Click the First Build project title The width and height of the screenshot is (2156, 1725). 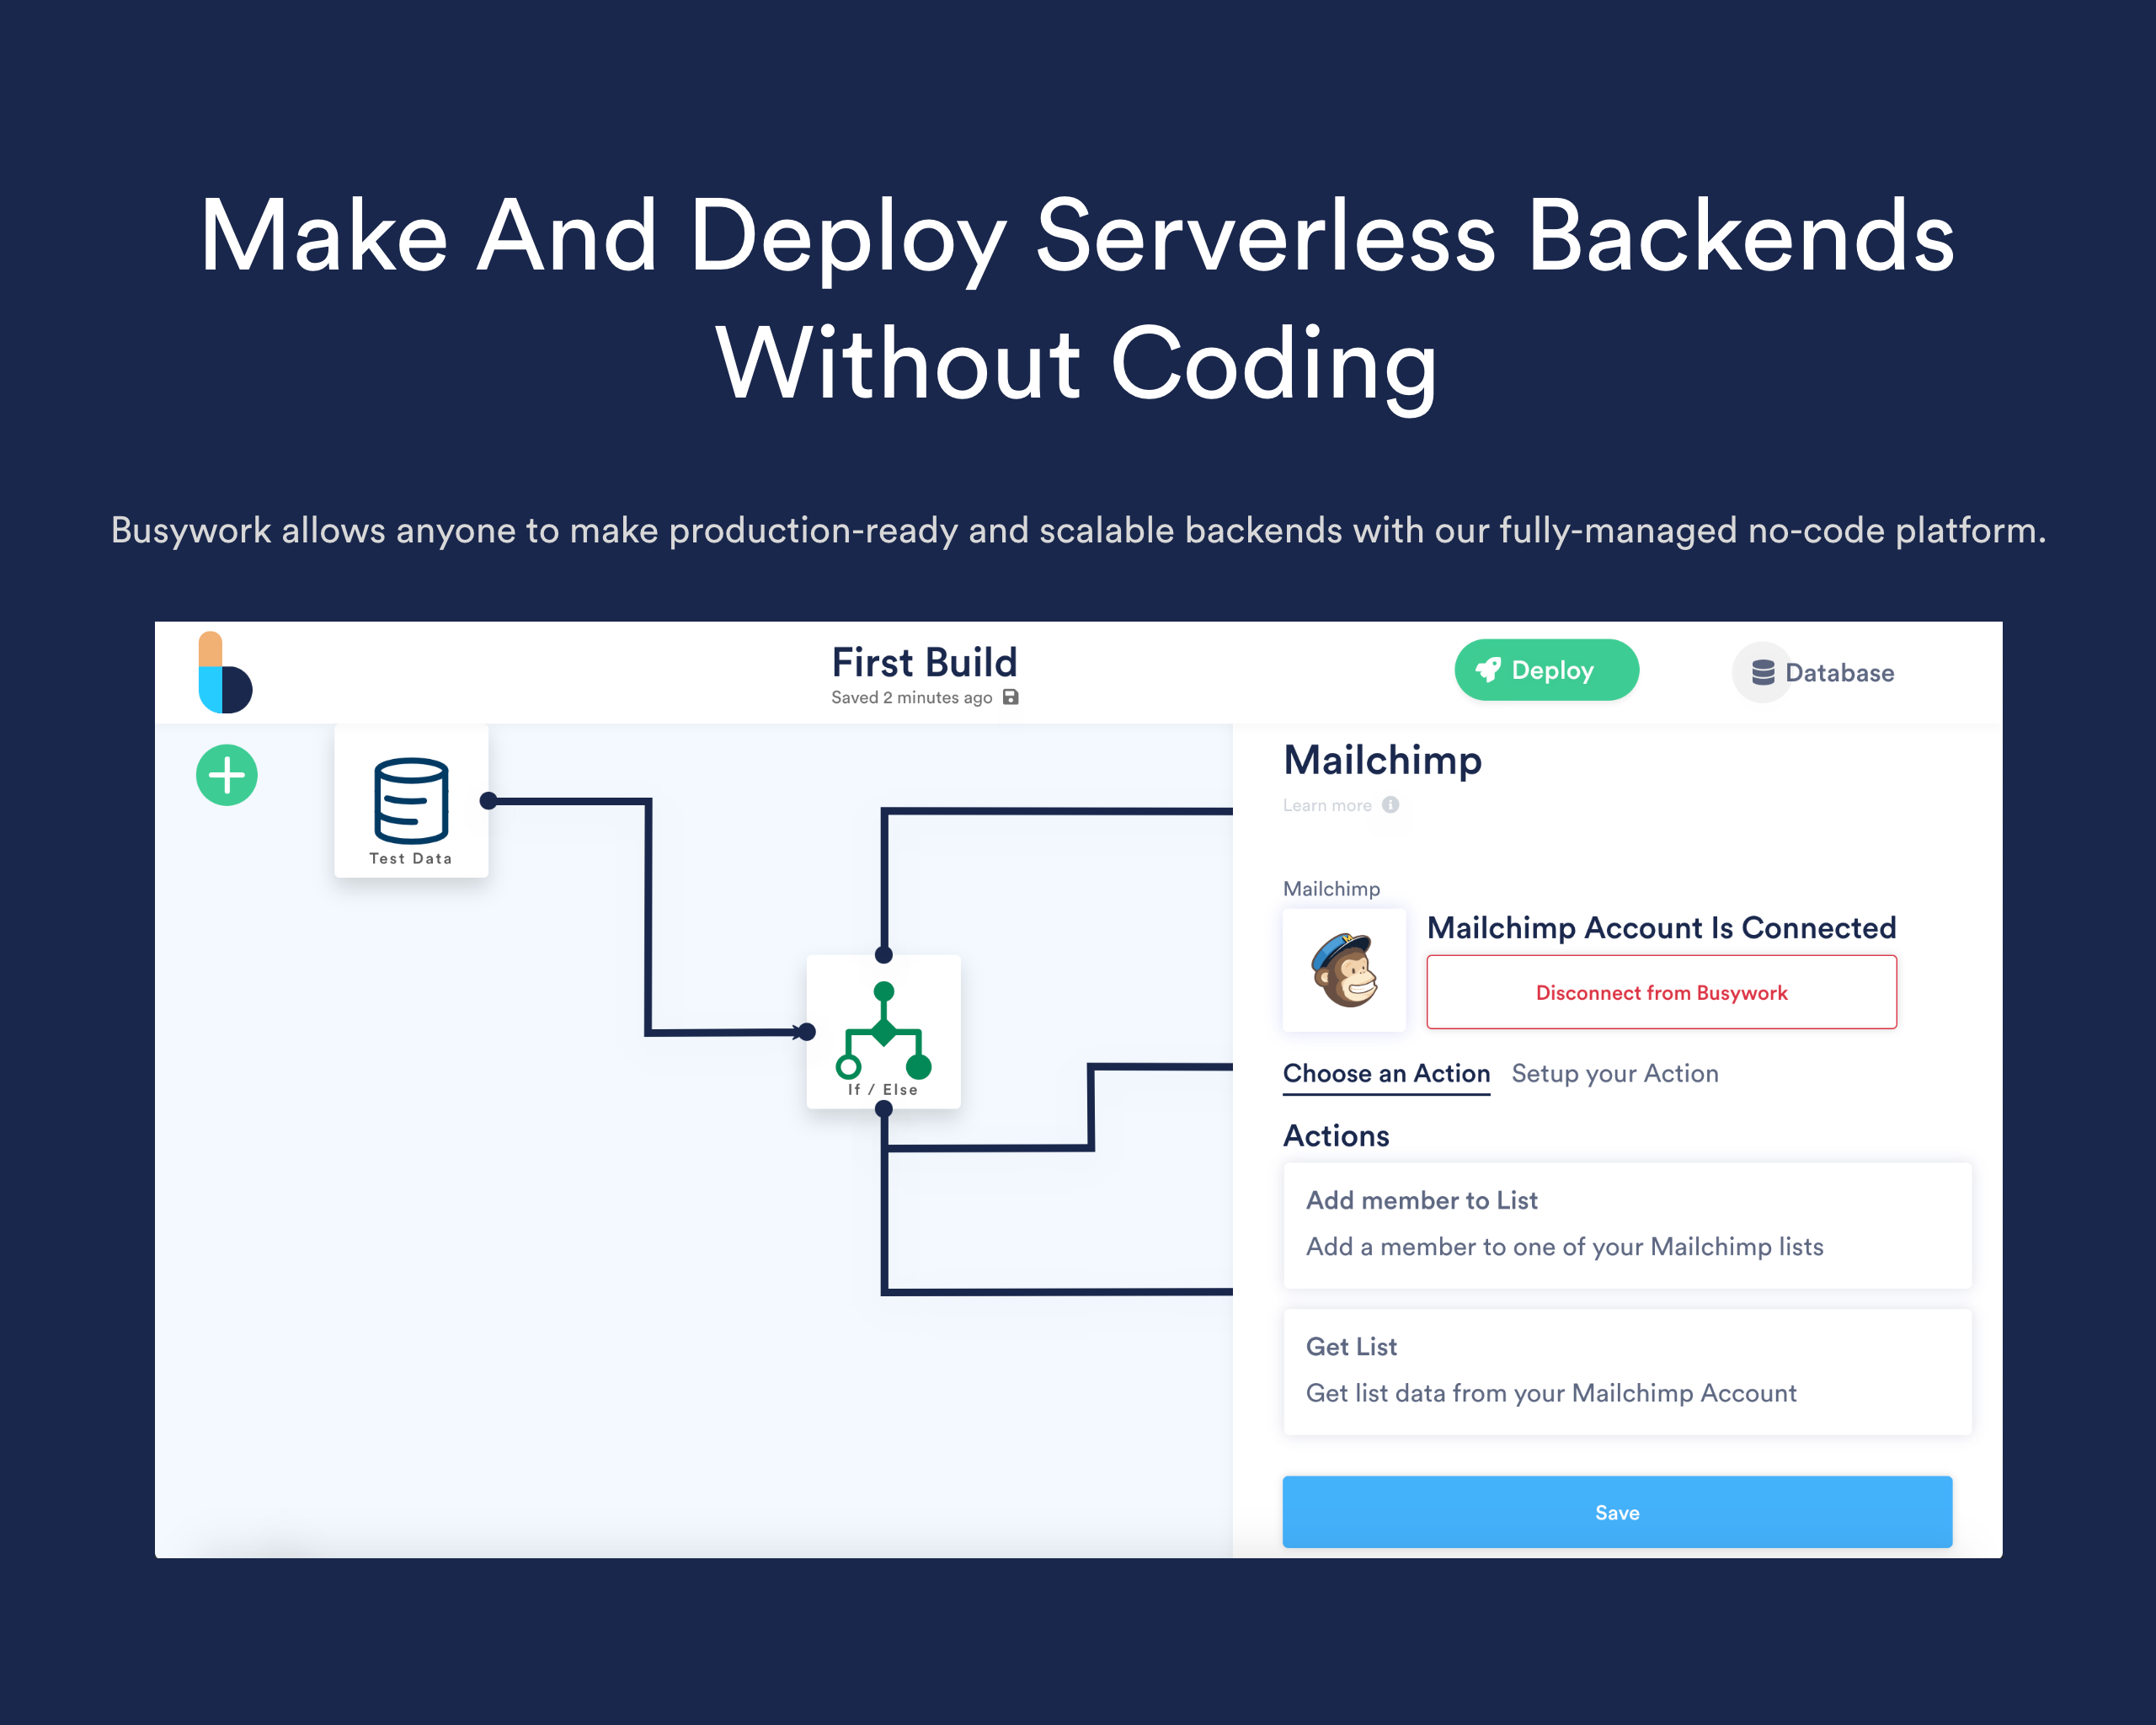click(924, 662)
